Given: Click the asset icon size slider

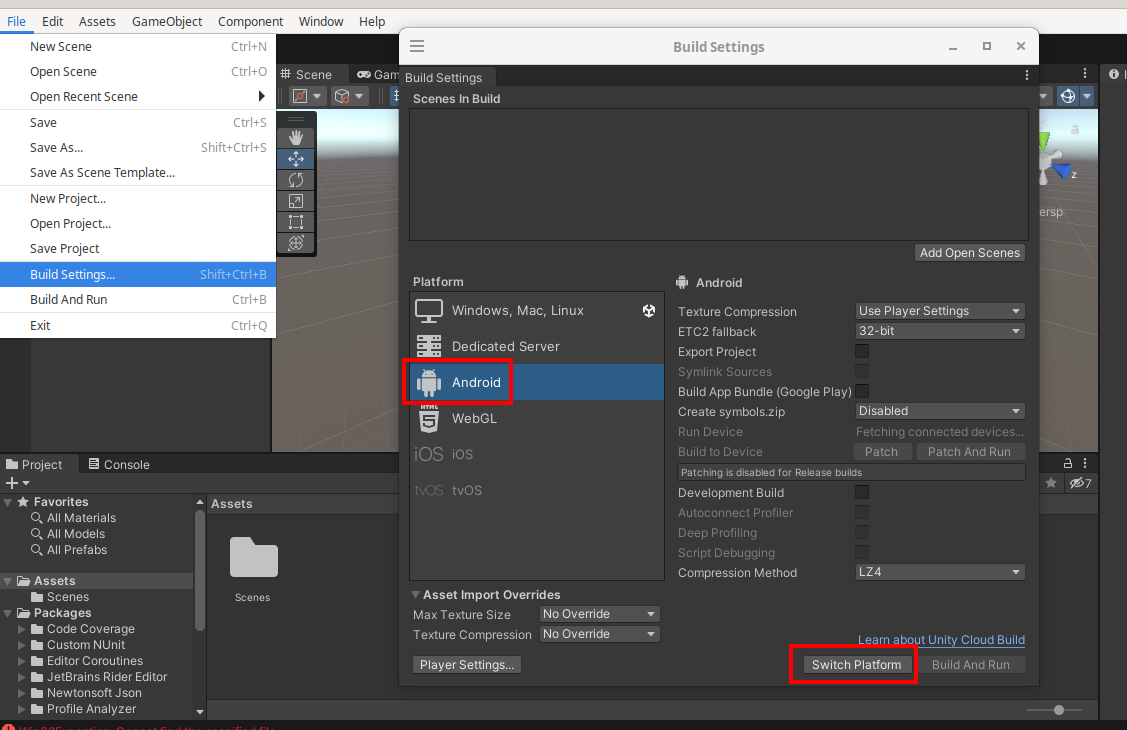Looking at the screenshot, I should [1059, 710].
